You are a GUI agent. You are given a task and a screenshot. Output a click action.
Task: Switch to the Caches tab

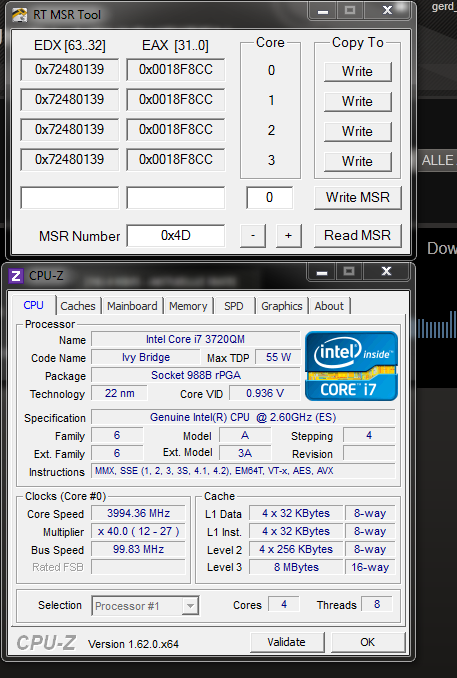click(78, 306)
